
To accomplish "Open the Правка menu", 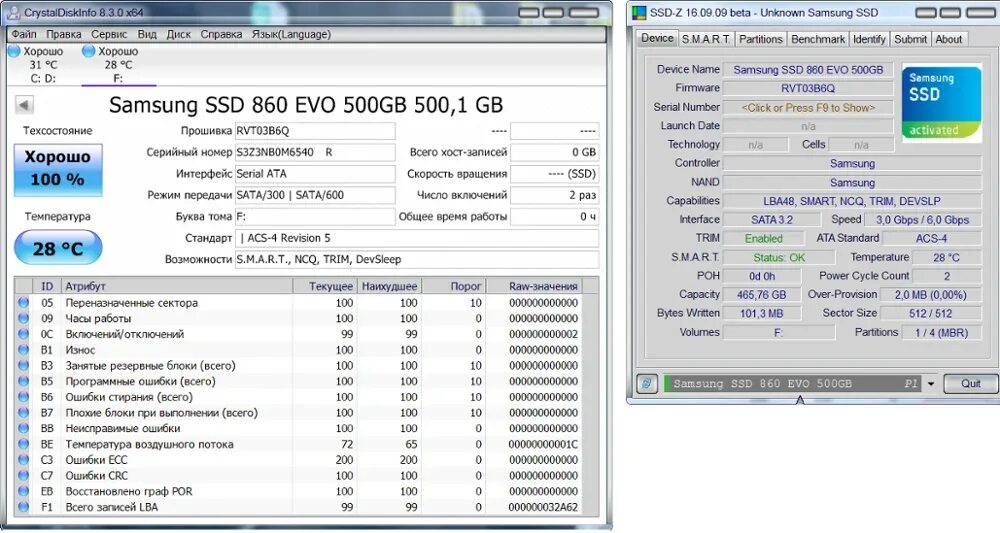I will [63, 34].
